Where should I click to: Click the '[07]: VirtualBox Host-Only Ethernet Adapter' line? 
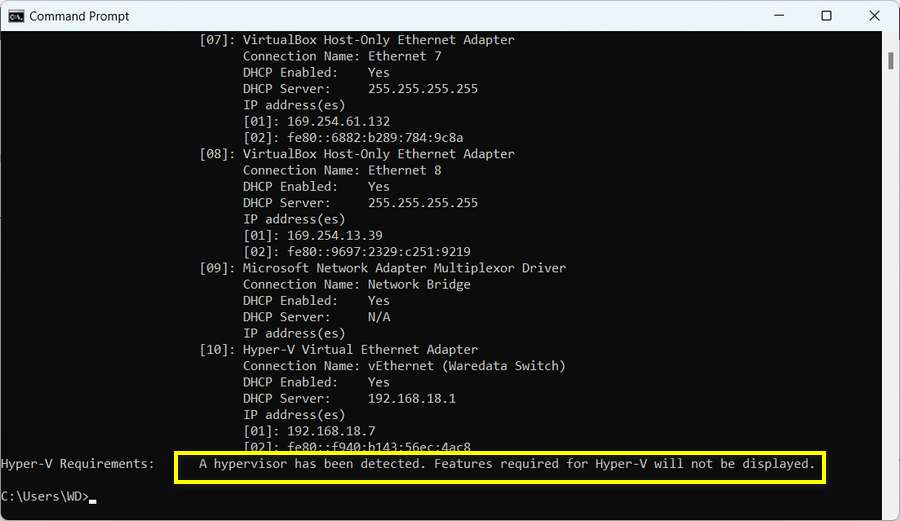(x=356, y=40)
